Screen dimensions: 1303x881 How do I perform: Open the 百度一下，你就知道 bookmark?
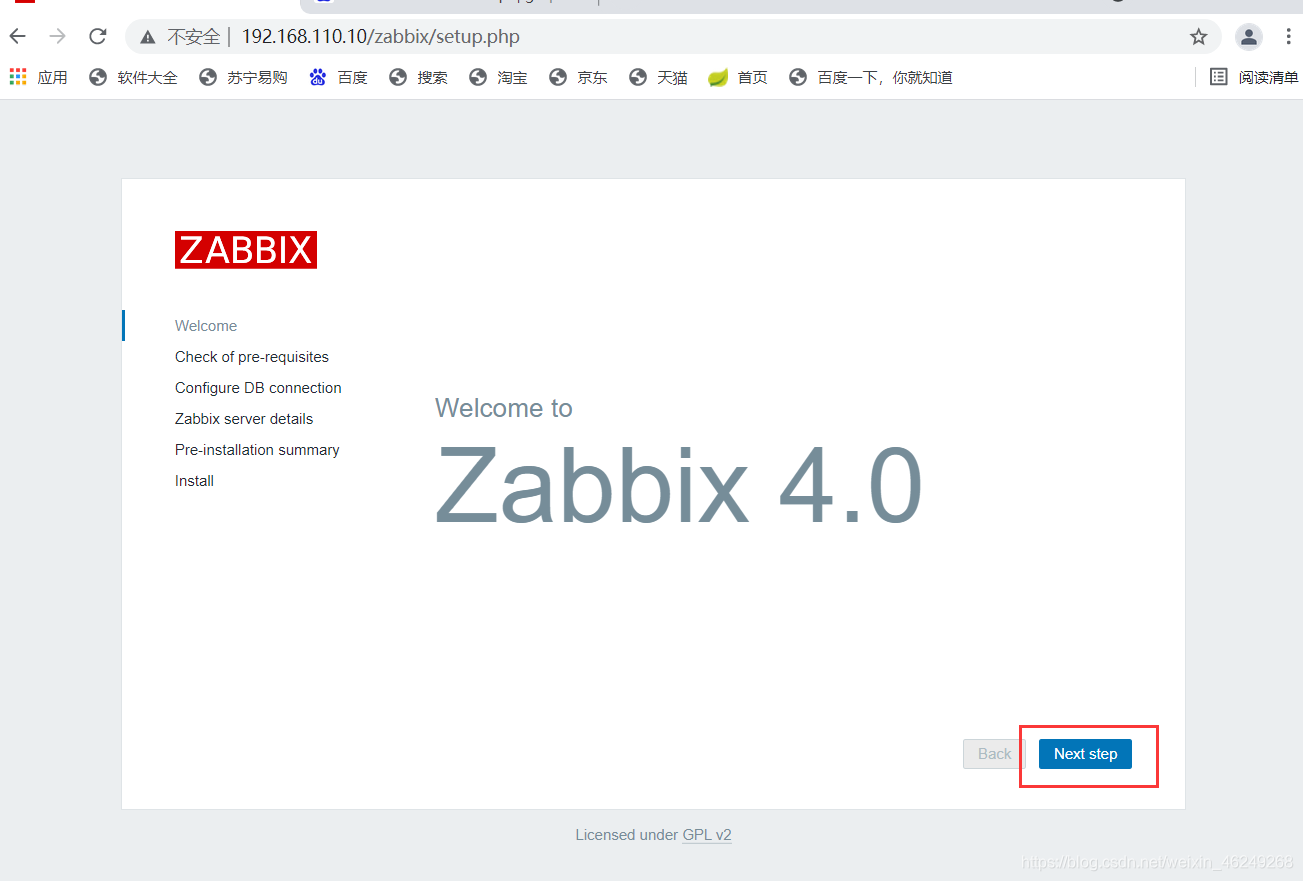[870, 77]
